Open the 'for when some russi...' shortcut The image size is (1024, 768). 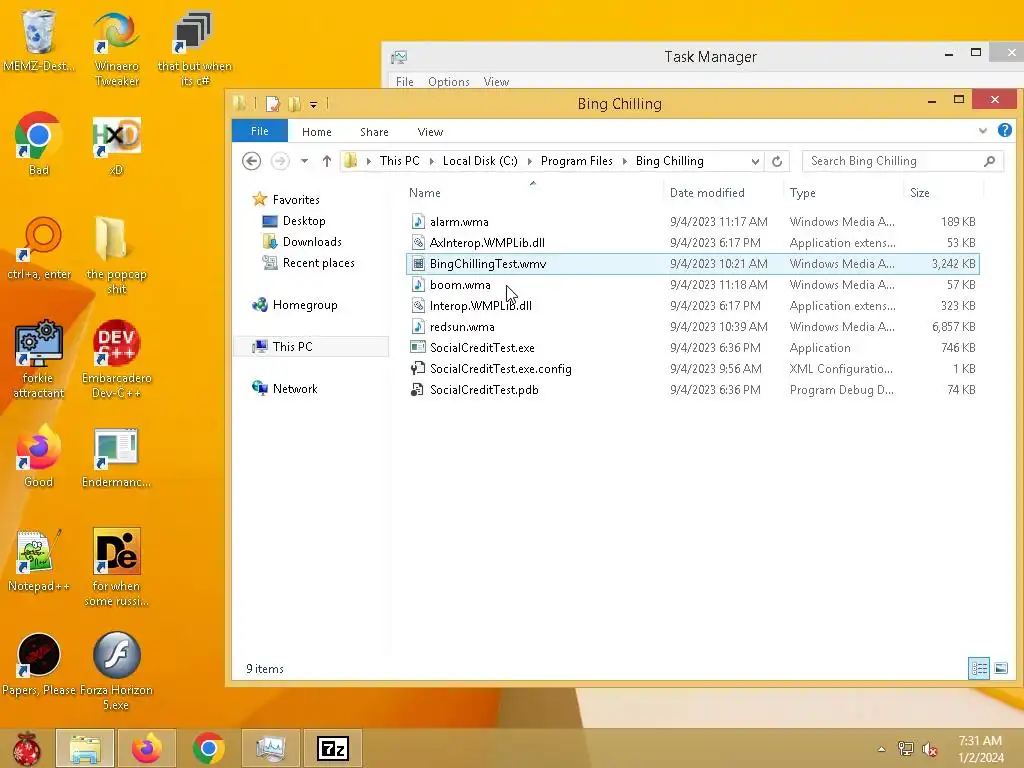(116, 567)
